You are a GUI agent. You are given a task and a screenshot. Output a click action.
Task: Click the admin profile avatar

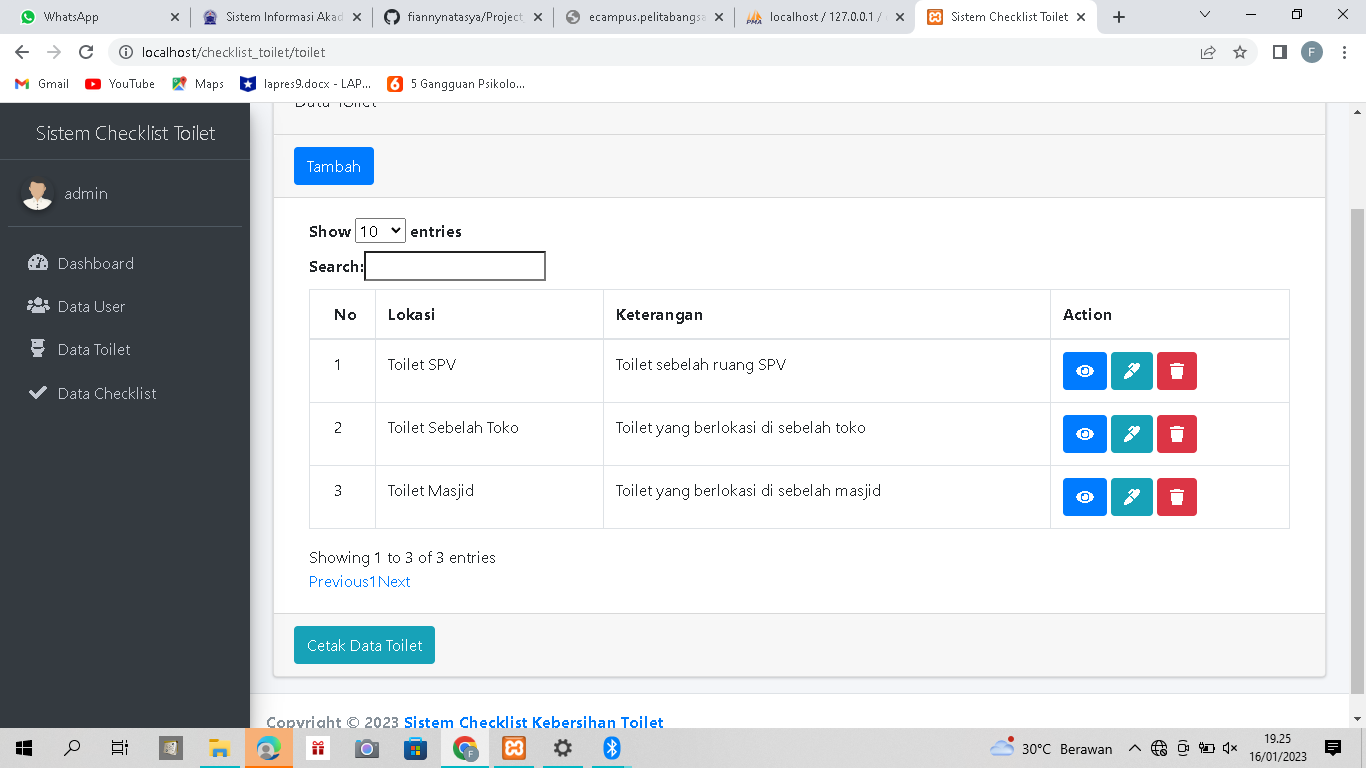[38, 194]
